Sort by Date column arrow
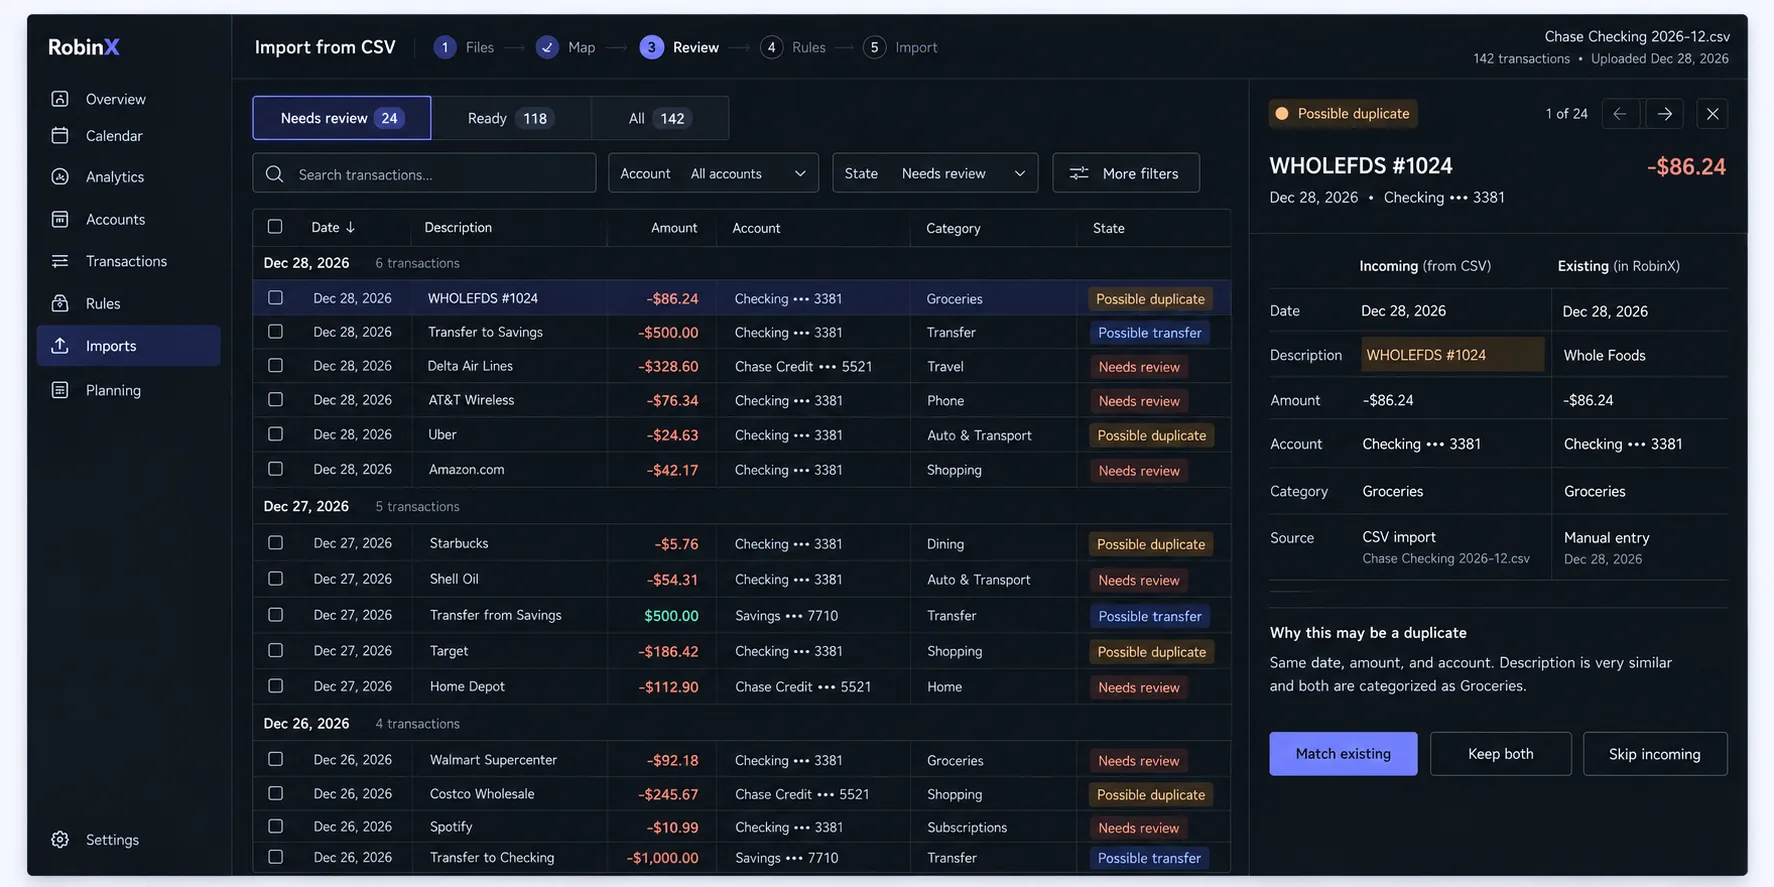Screen dimensions: 1774x887 350,228
